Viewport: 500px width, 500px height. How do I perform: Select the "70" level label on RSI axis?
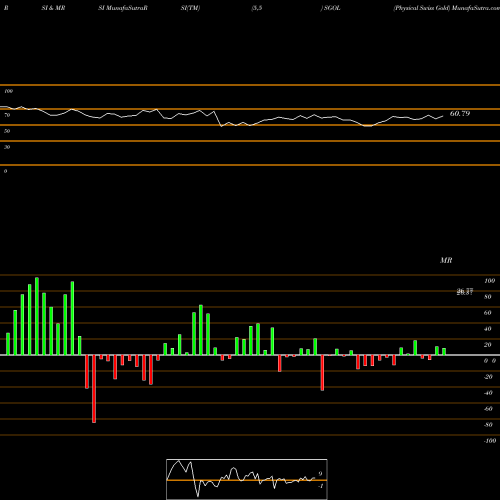[7, 115]
